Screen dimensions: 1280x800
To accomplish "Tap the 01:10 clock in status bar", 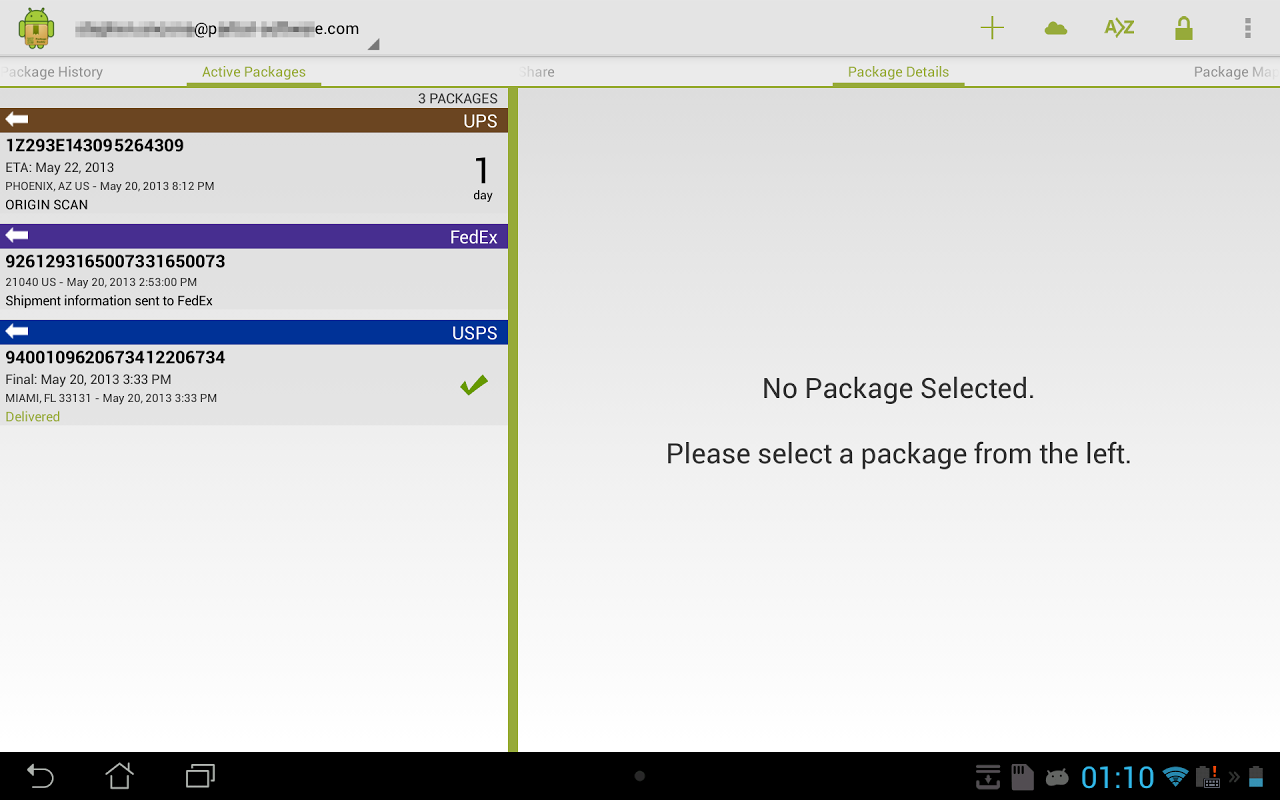I will tap(1118, 777).
